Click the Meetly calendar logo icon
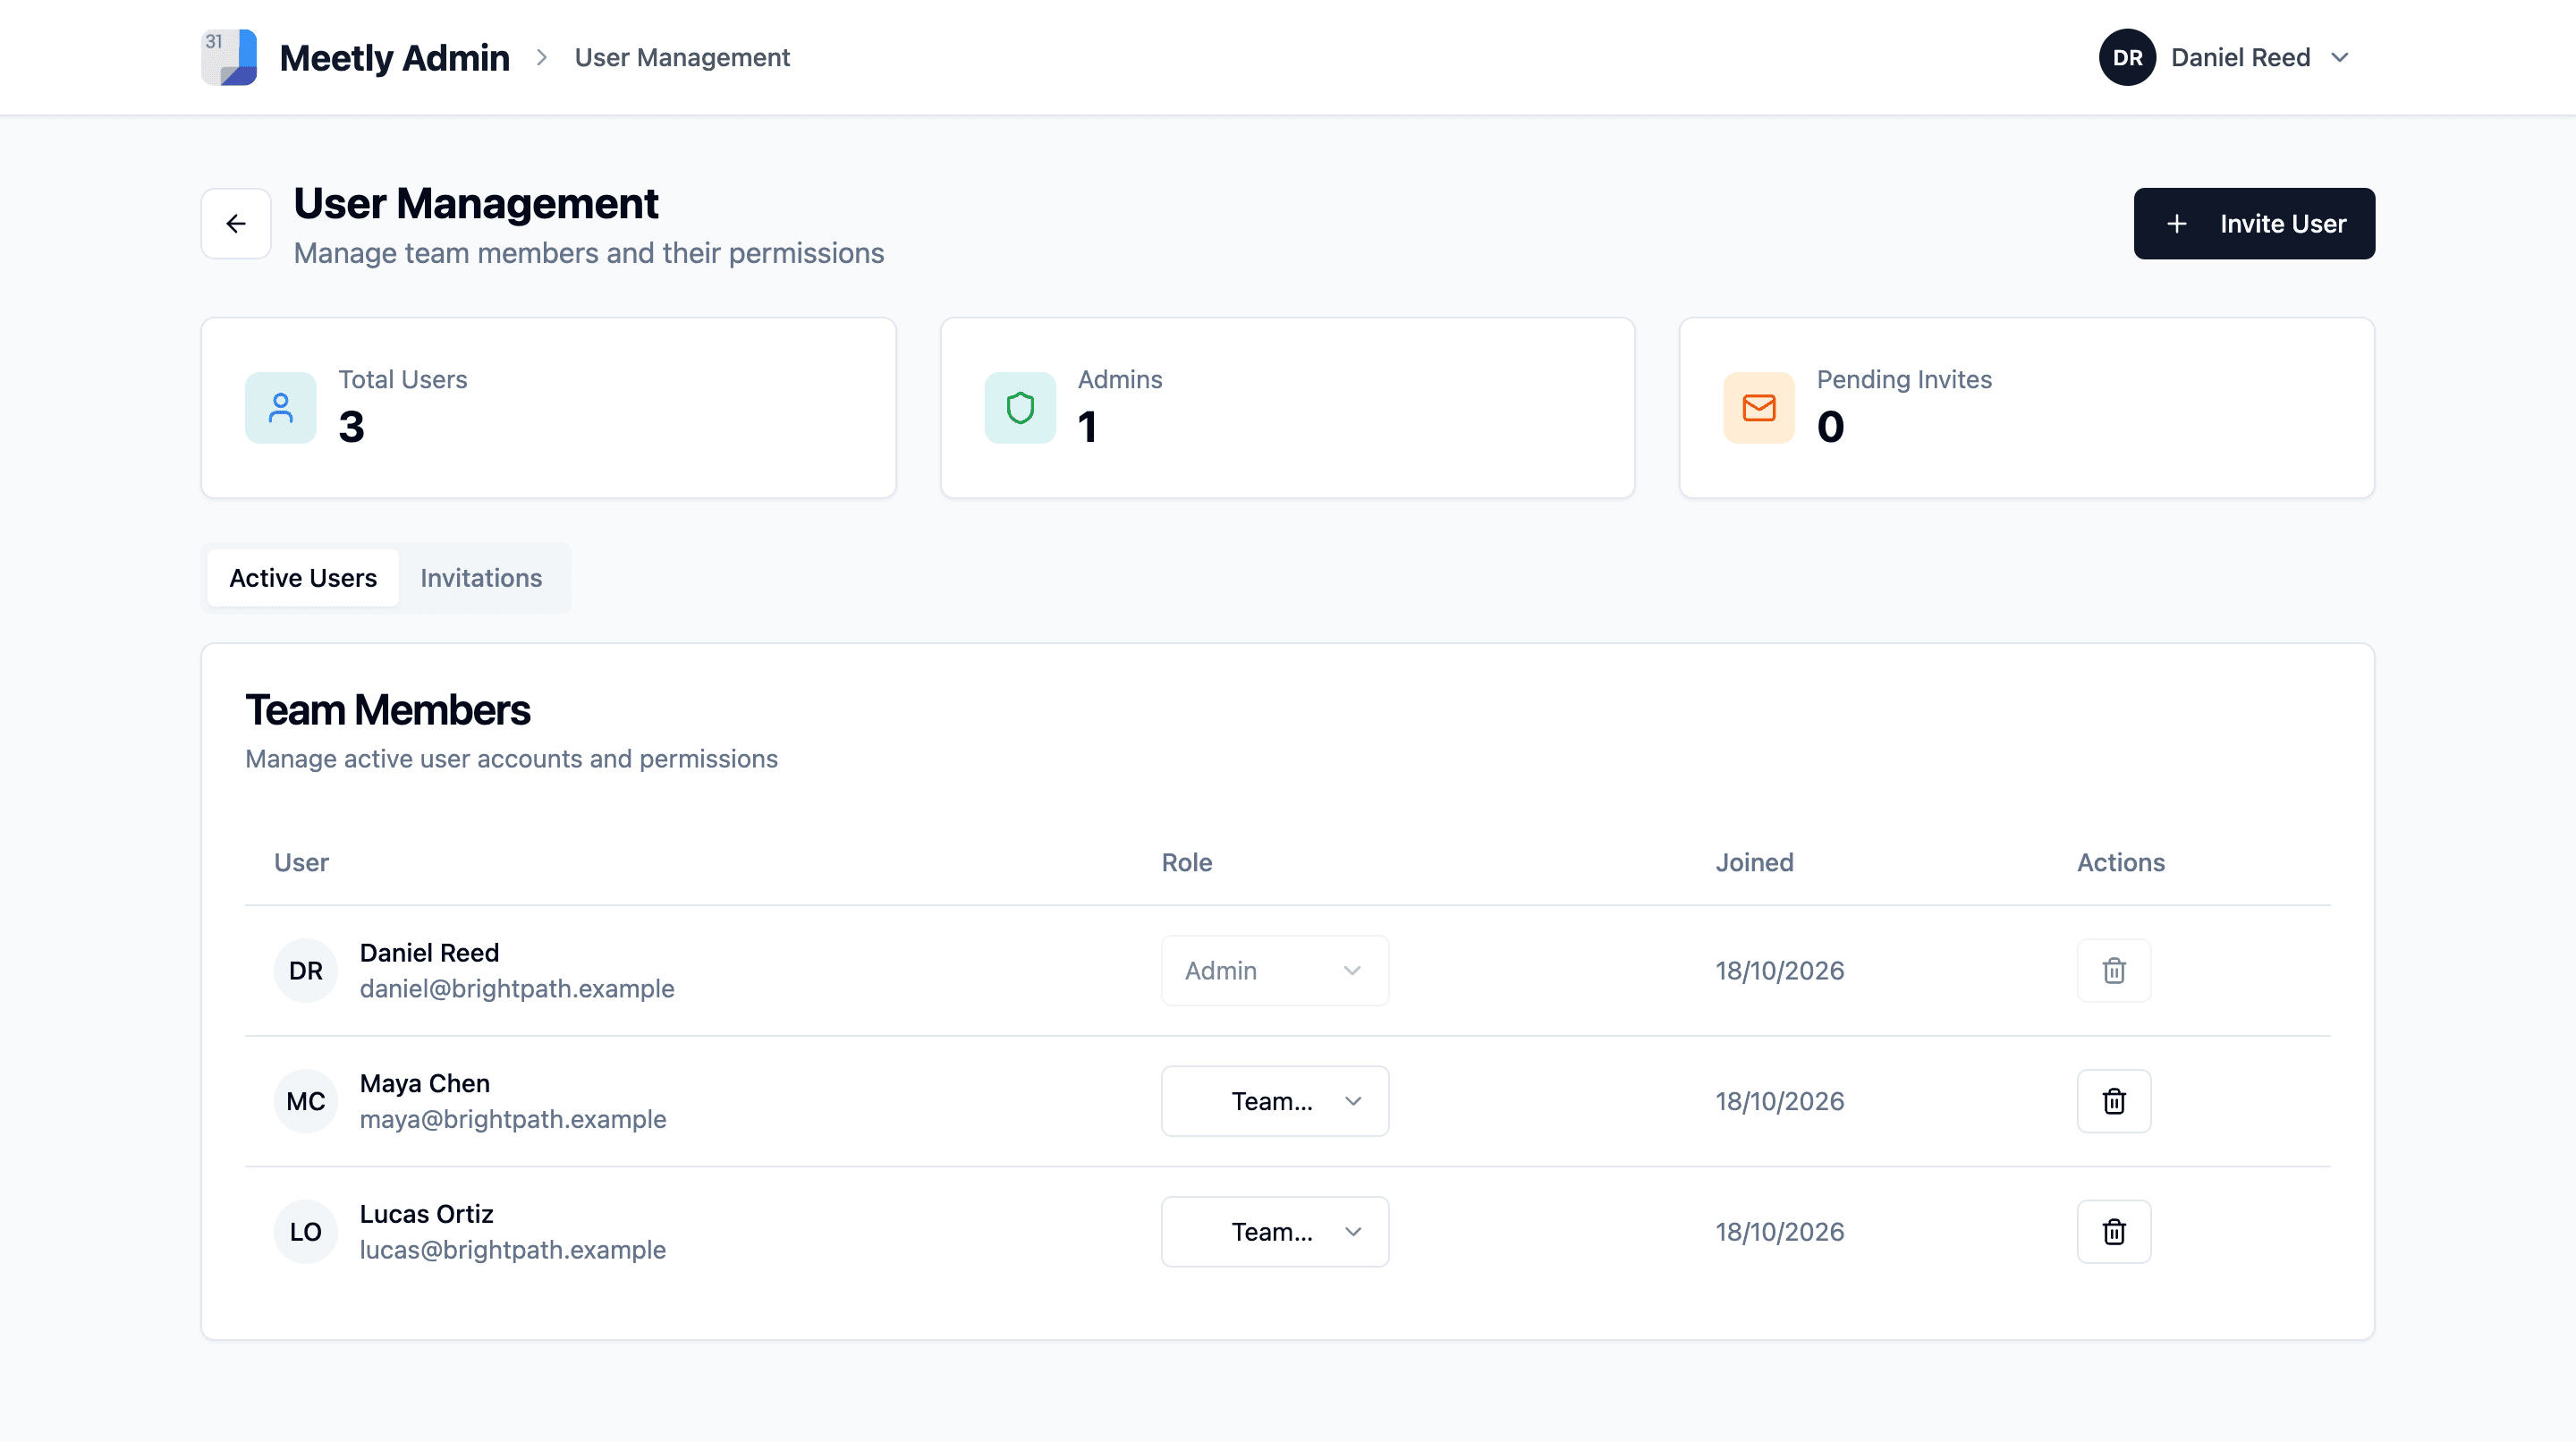The width and height of the screenshot is (2576, 1442). pos(229,57)
